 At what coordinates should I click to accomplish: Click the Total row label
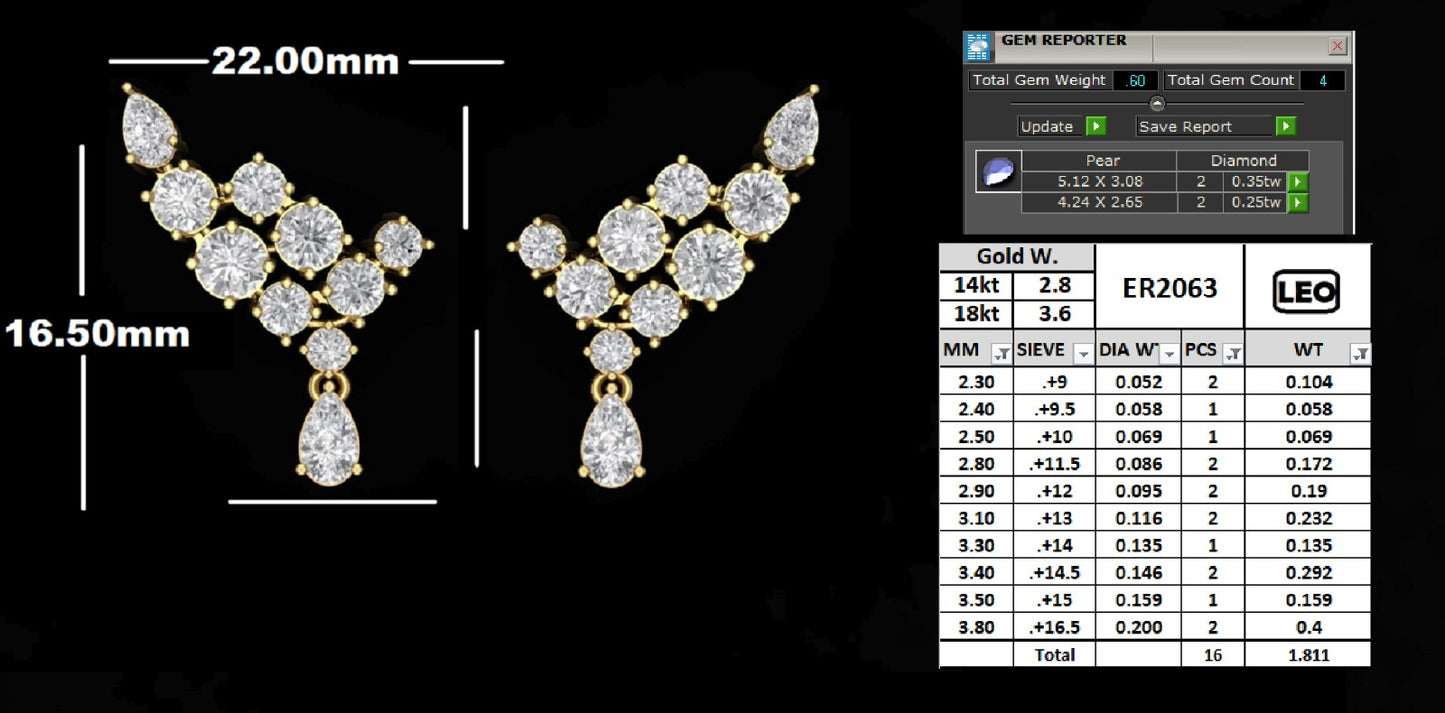coord(1055,654)
